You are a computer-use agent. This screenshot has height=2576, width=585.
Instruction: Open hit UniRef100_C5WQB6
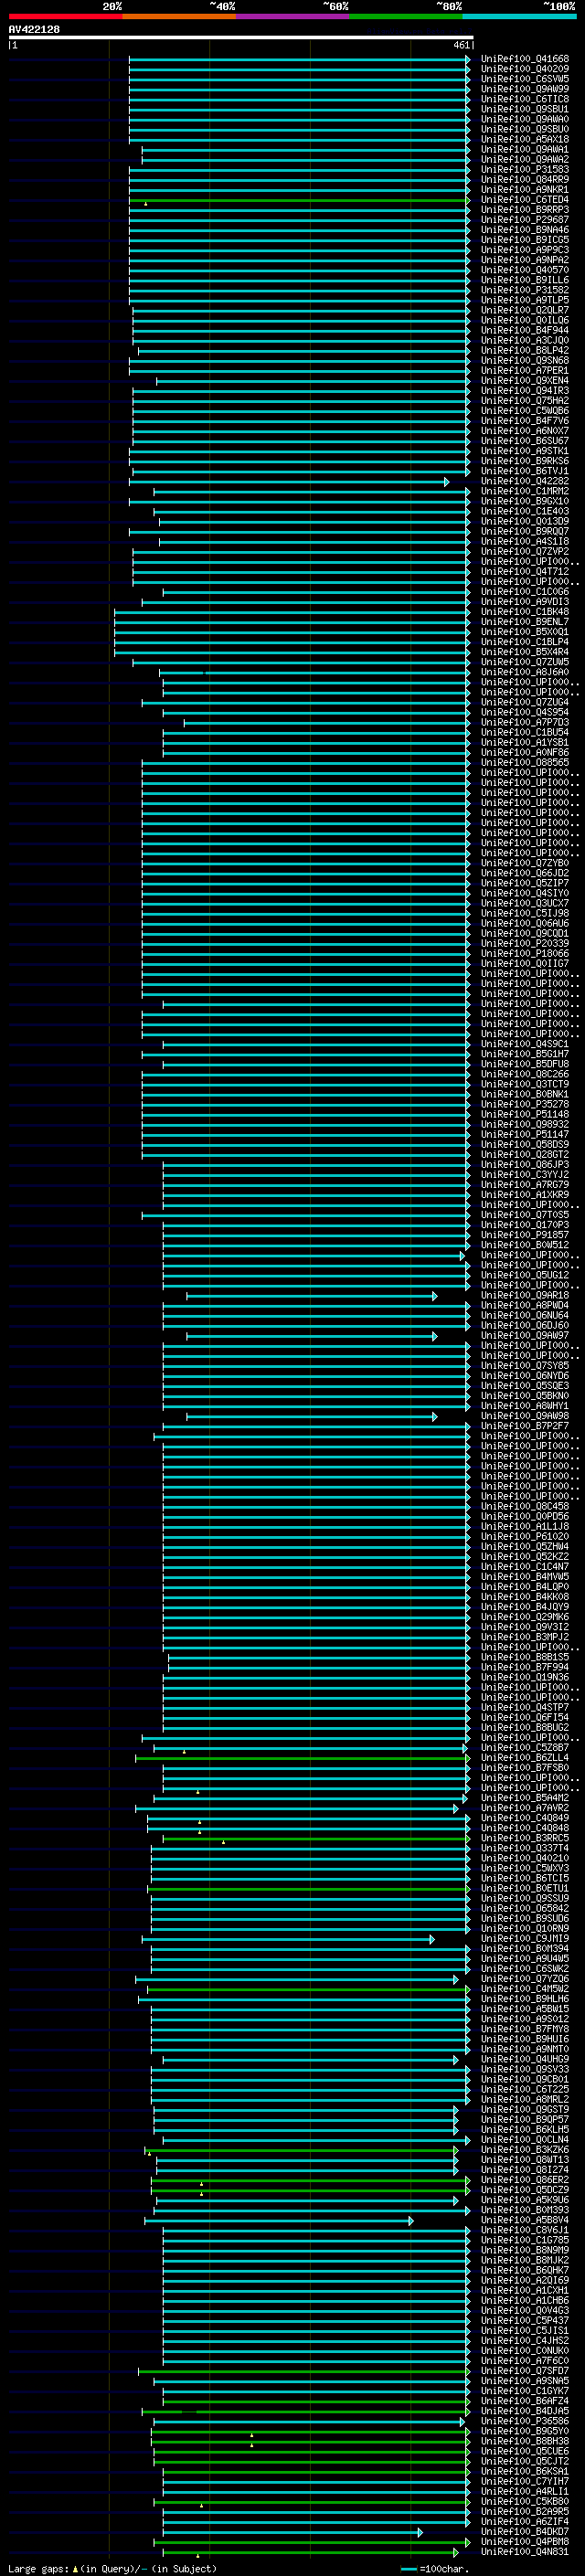pos(525,411)
